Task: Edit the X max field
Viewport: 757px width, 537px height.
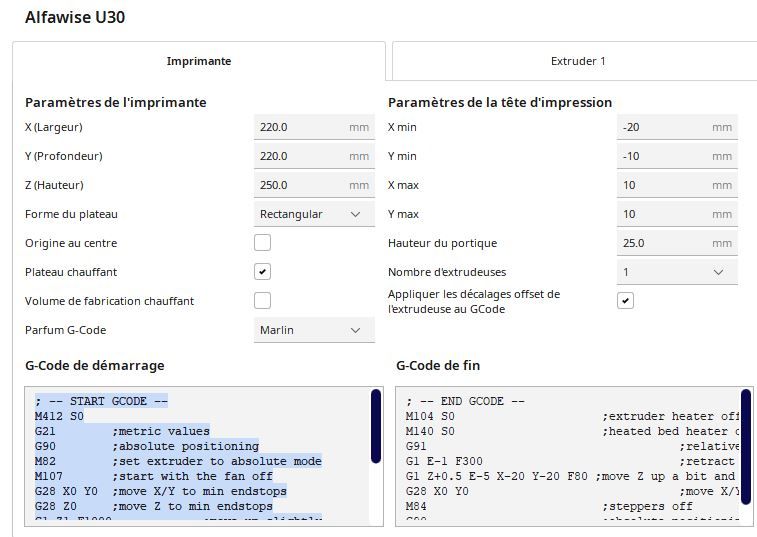Action: (664, 186)
